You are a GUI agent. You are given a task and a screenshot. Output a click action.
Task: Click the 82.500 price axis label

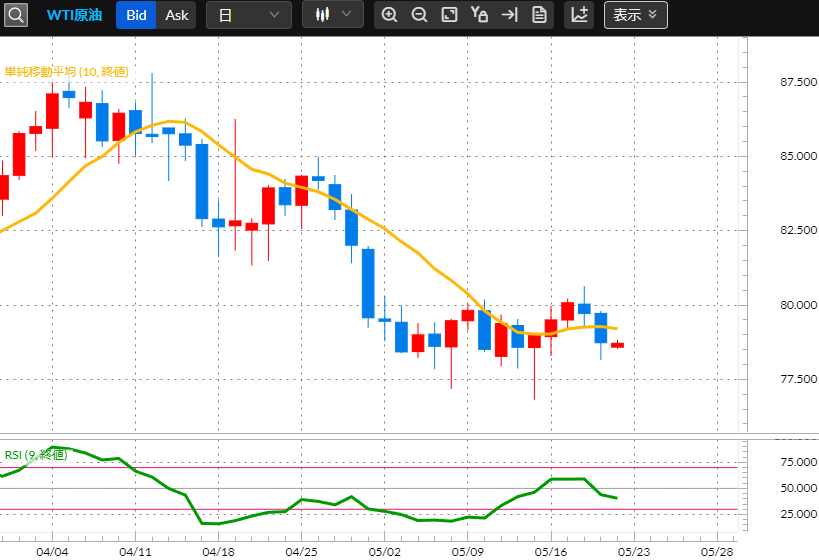click(x=798, y=230)
